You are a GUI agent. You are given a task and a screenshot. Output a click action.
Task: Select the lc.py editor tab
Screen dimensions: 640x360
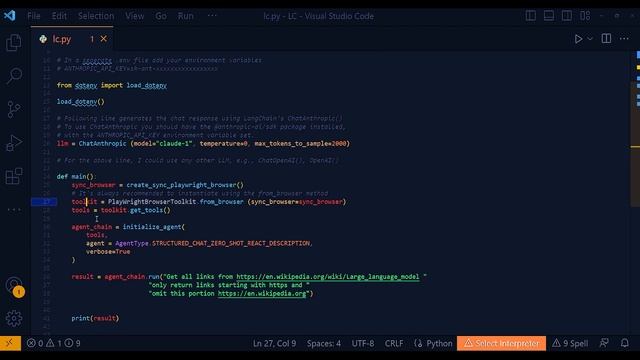click(x=72, y=39)
